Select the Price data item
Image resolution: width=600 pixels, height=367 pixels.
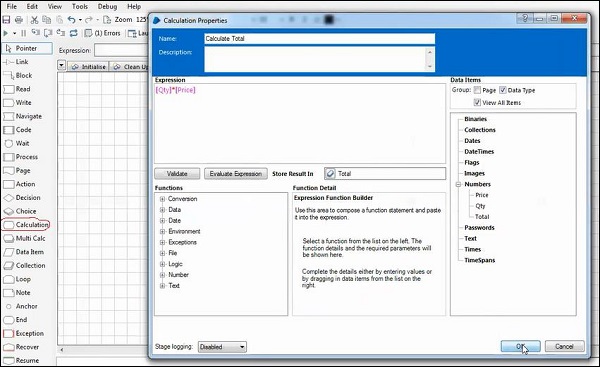coord(482,195)
